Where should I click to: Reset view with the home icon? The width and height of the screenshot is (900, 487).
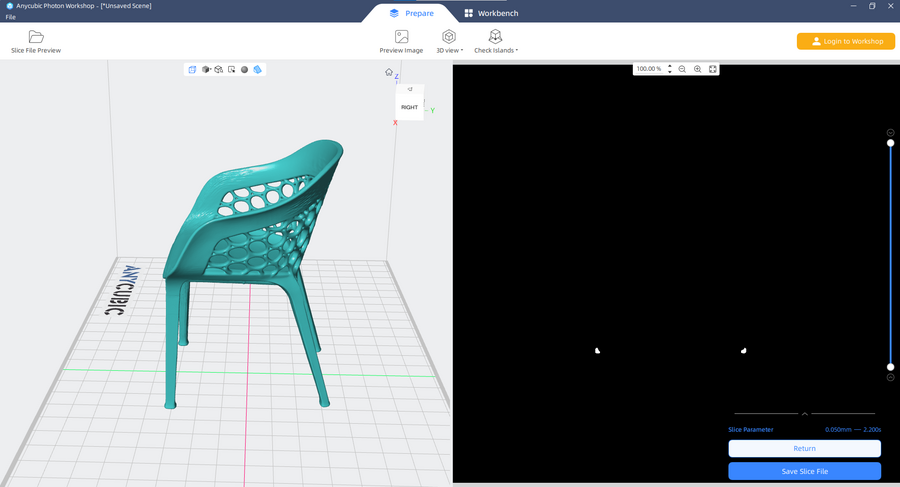click(x=389, y=72)
